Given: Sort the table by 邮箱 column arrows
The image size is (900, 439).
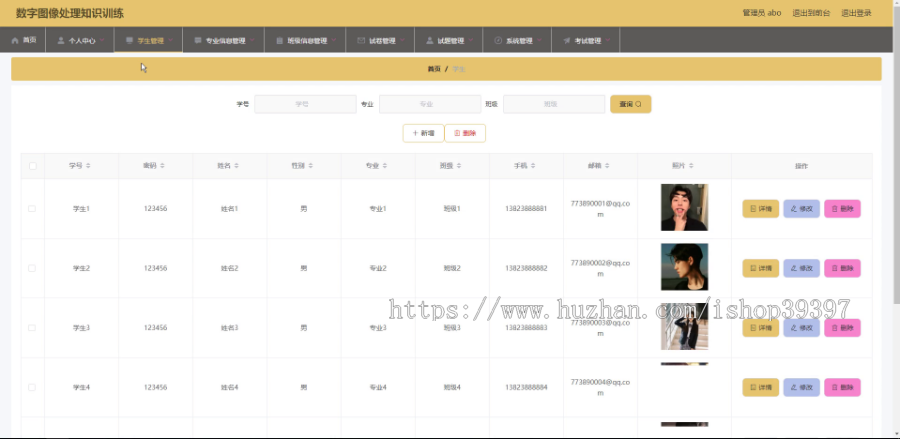Looking at the screenshot, I should click(x=607, y=165).
